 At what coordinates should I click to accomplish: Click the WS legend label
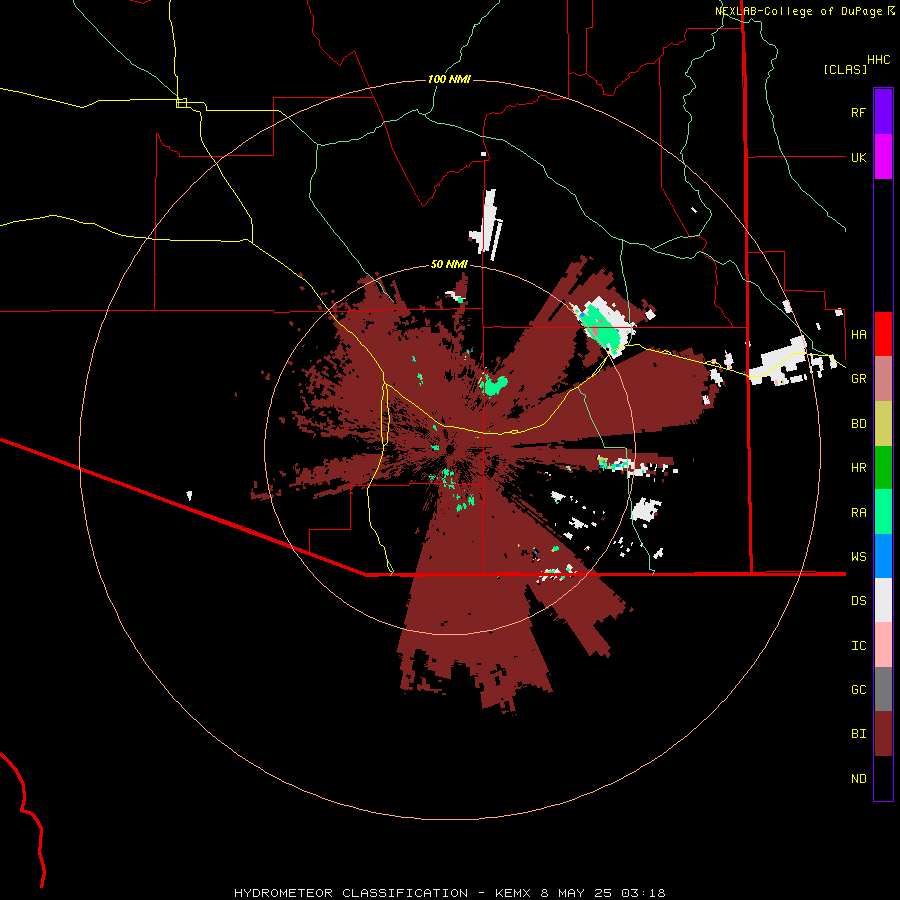click(859, 556)
